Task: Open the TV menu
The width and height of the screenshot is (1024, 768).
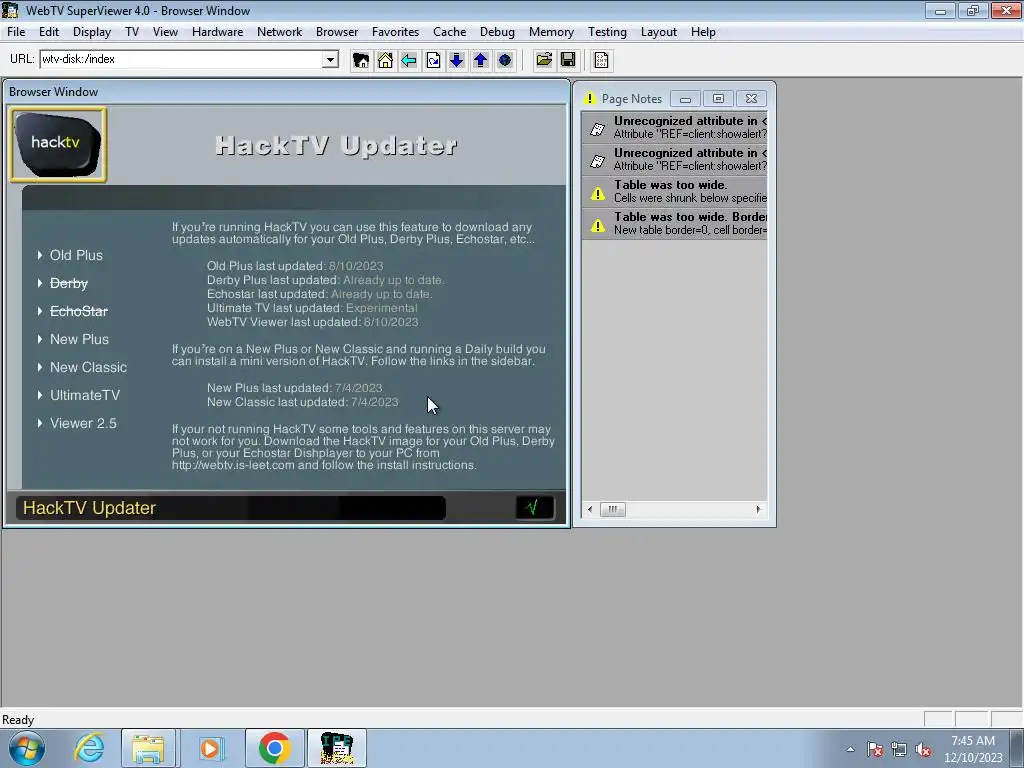Action: coord(132,32)
